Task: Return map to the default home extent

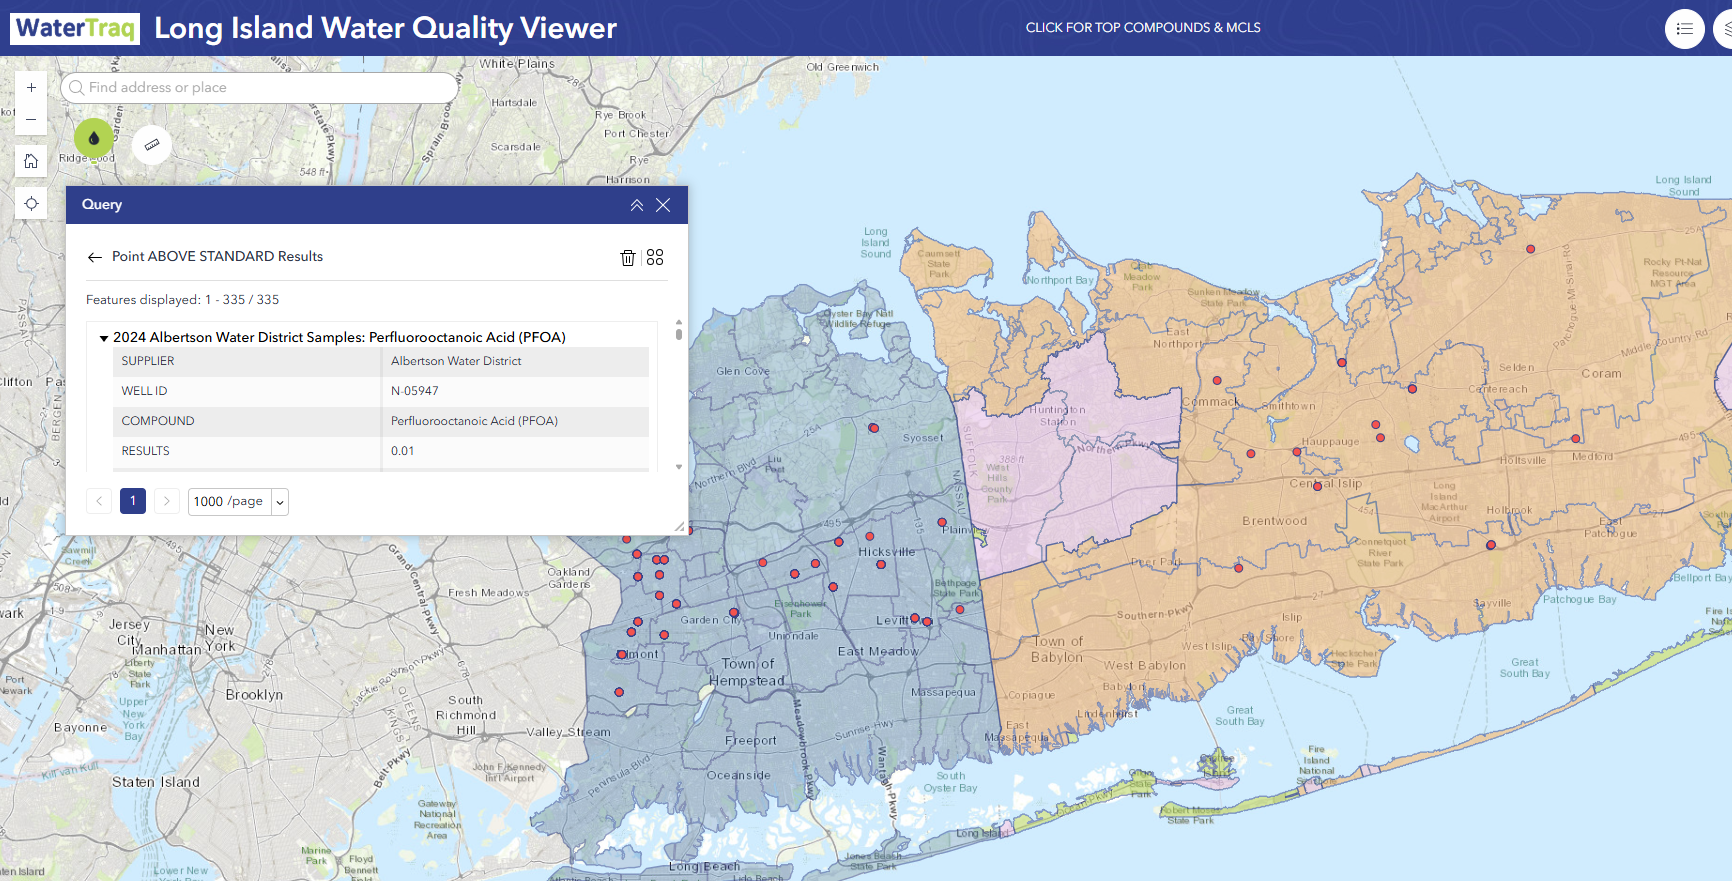Action: [x=31, y=161]
